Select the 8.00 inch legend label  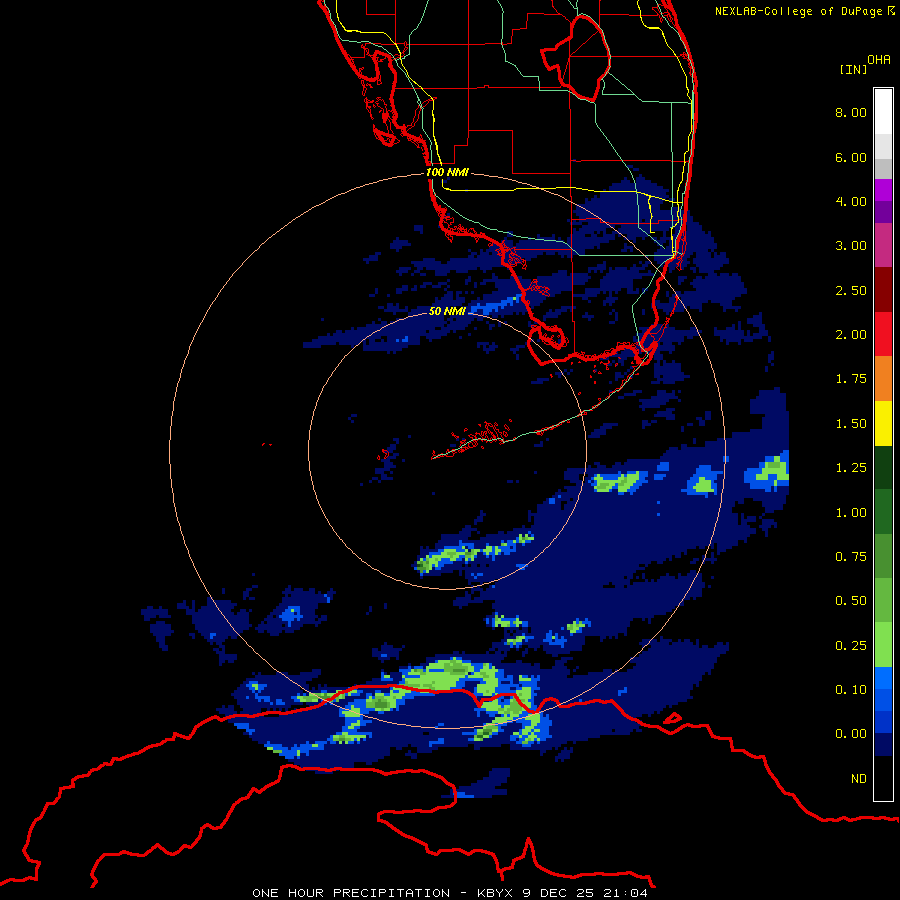tap(851, 112)
